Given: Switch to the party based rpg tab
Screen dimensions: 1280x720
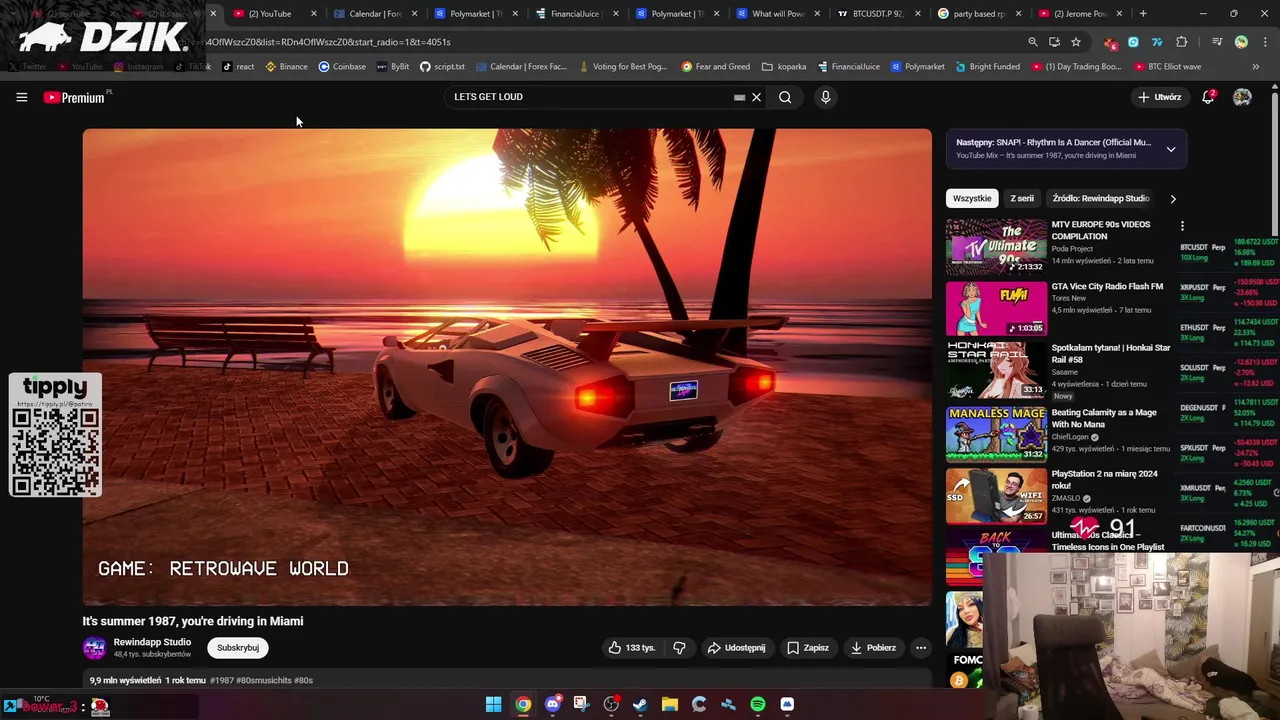Looking at the screenshot, I should click(980, 13).
